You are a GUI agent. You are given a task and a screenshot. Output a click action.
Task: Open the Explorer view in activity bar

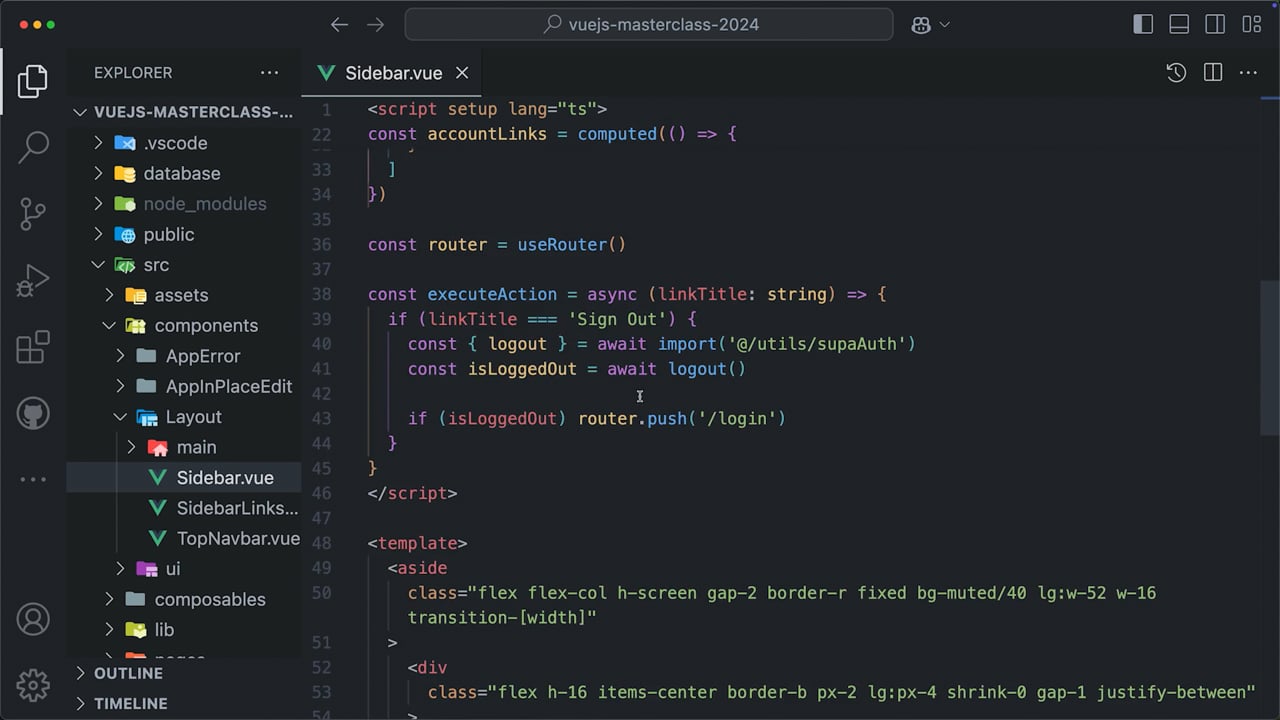point(33,81)
